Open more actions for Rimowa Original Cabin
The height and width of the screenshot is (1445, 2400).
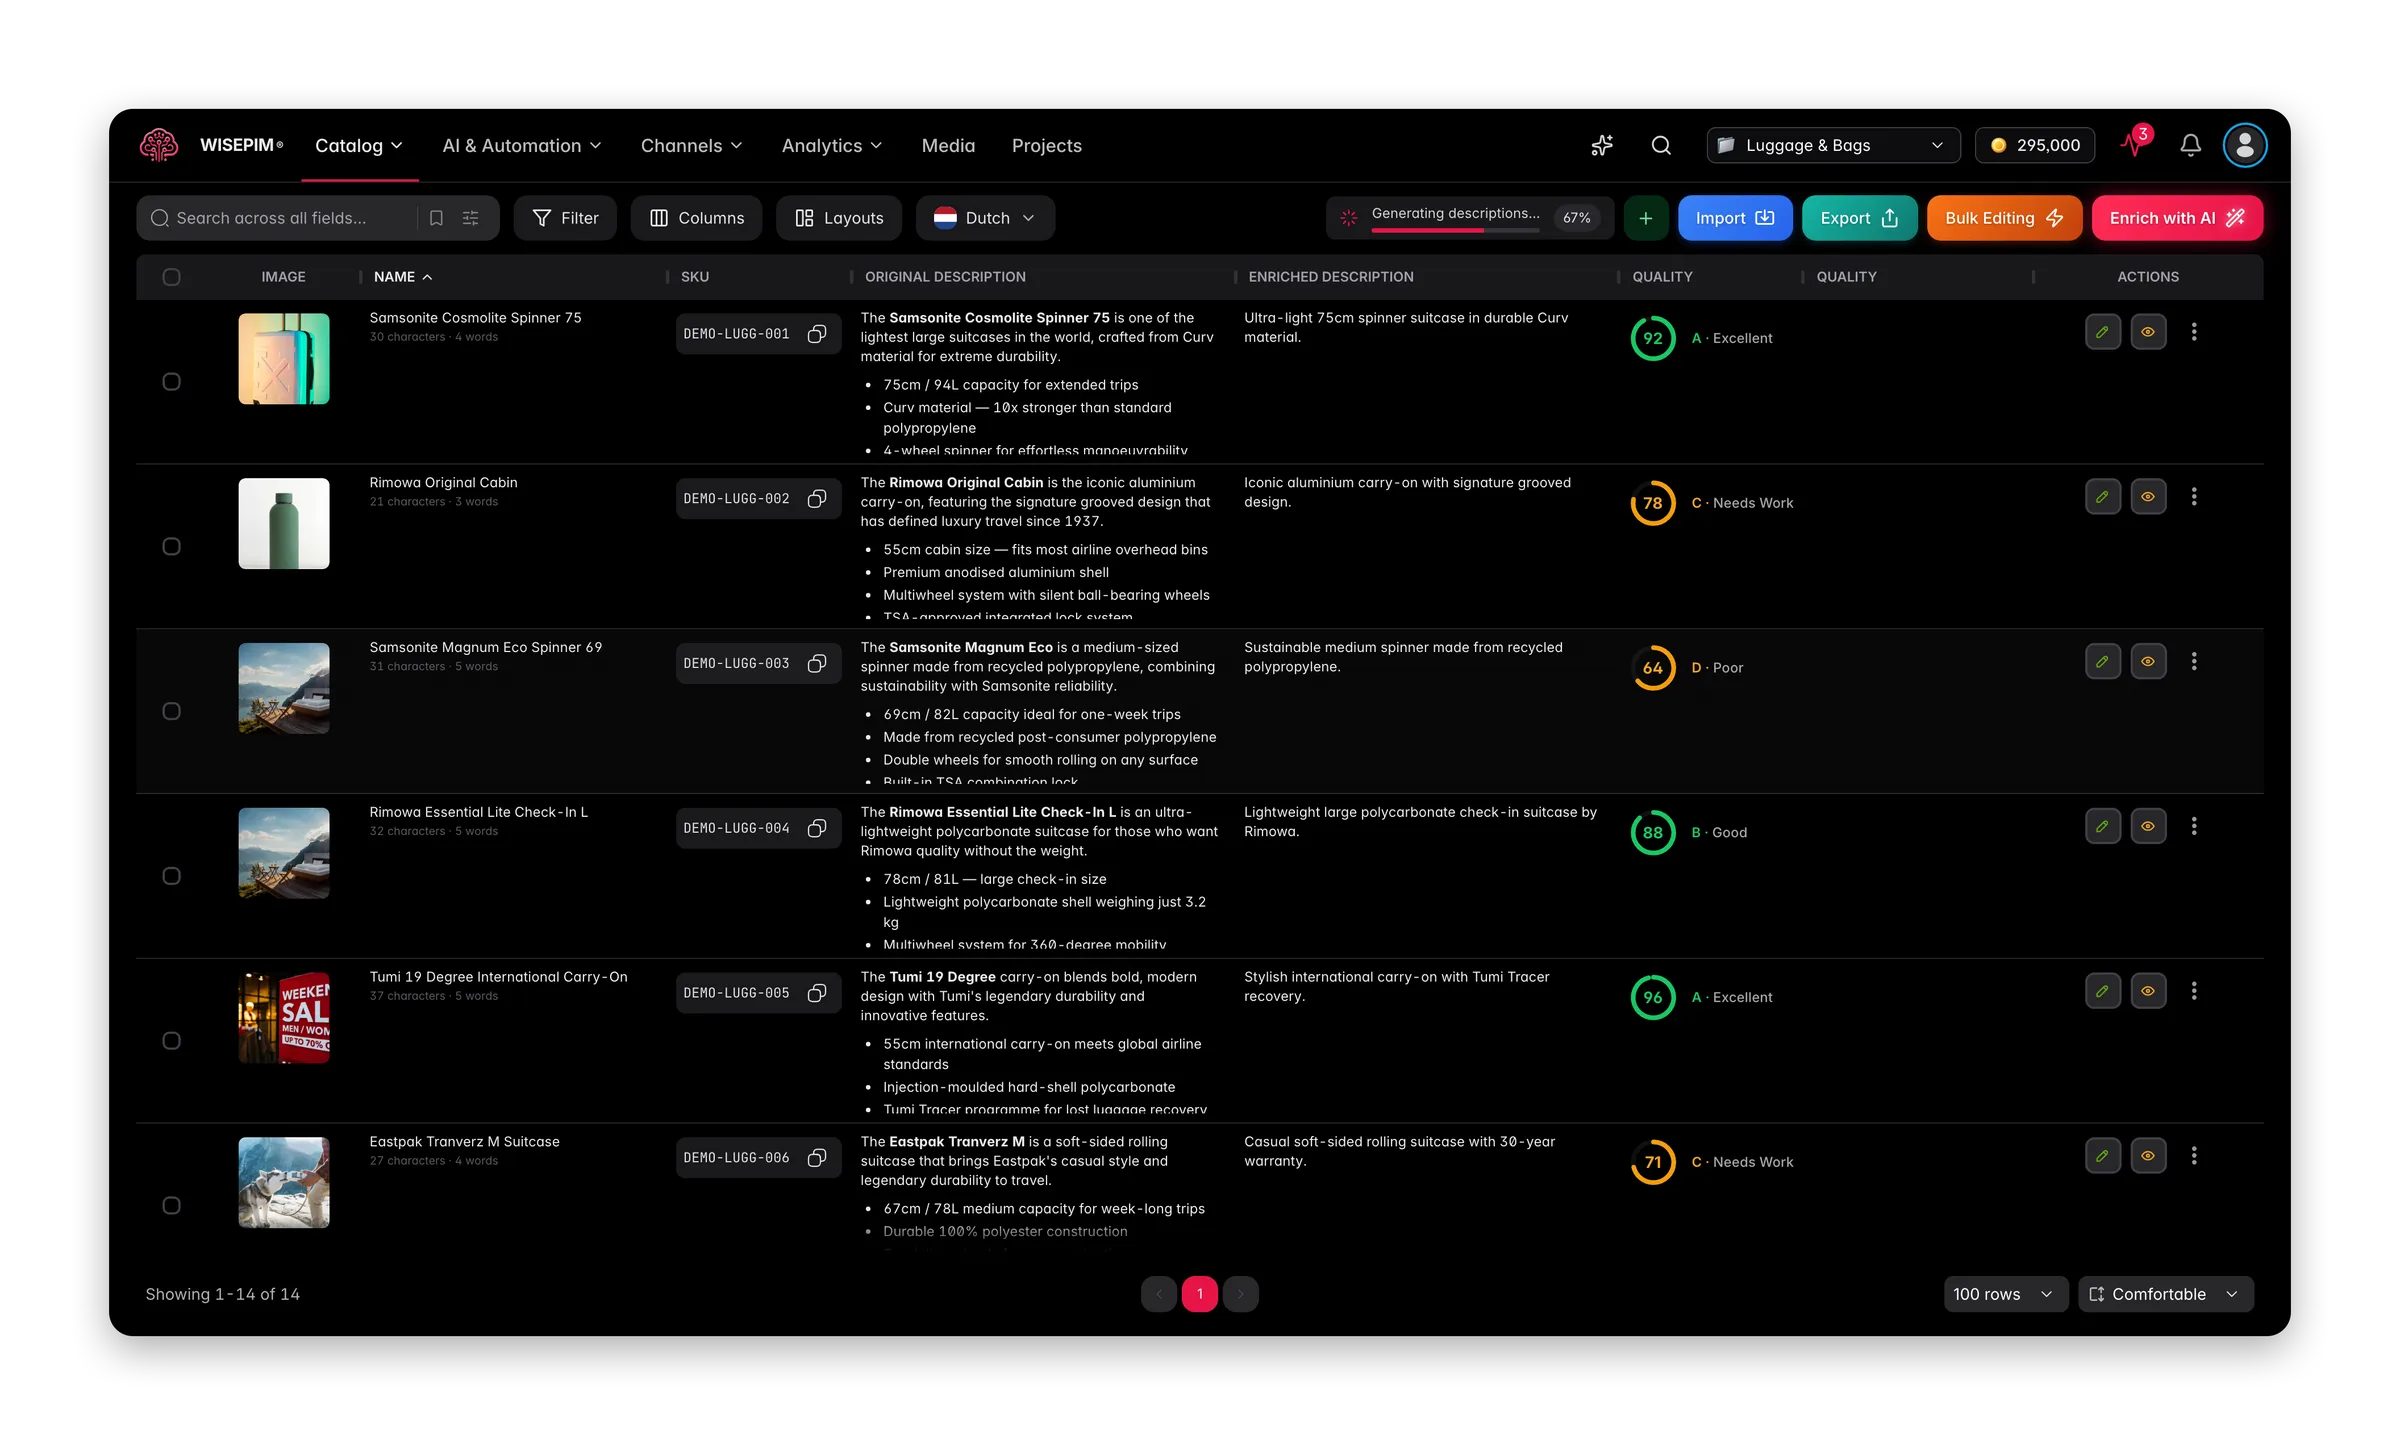[x=2194, y=497]
